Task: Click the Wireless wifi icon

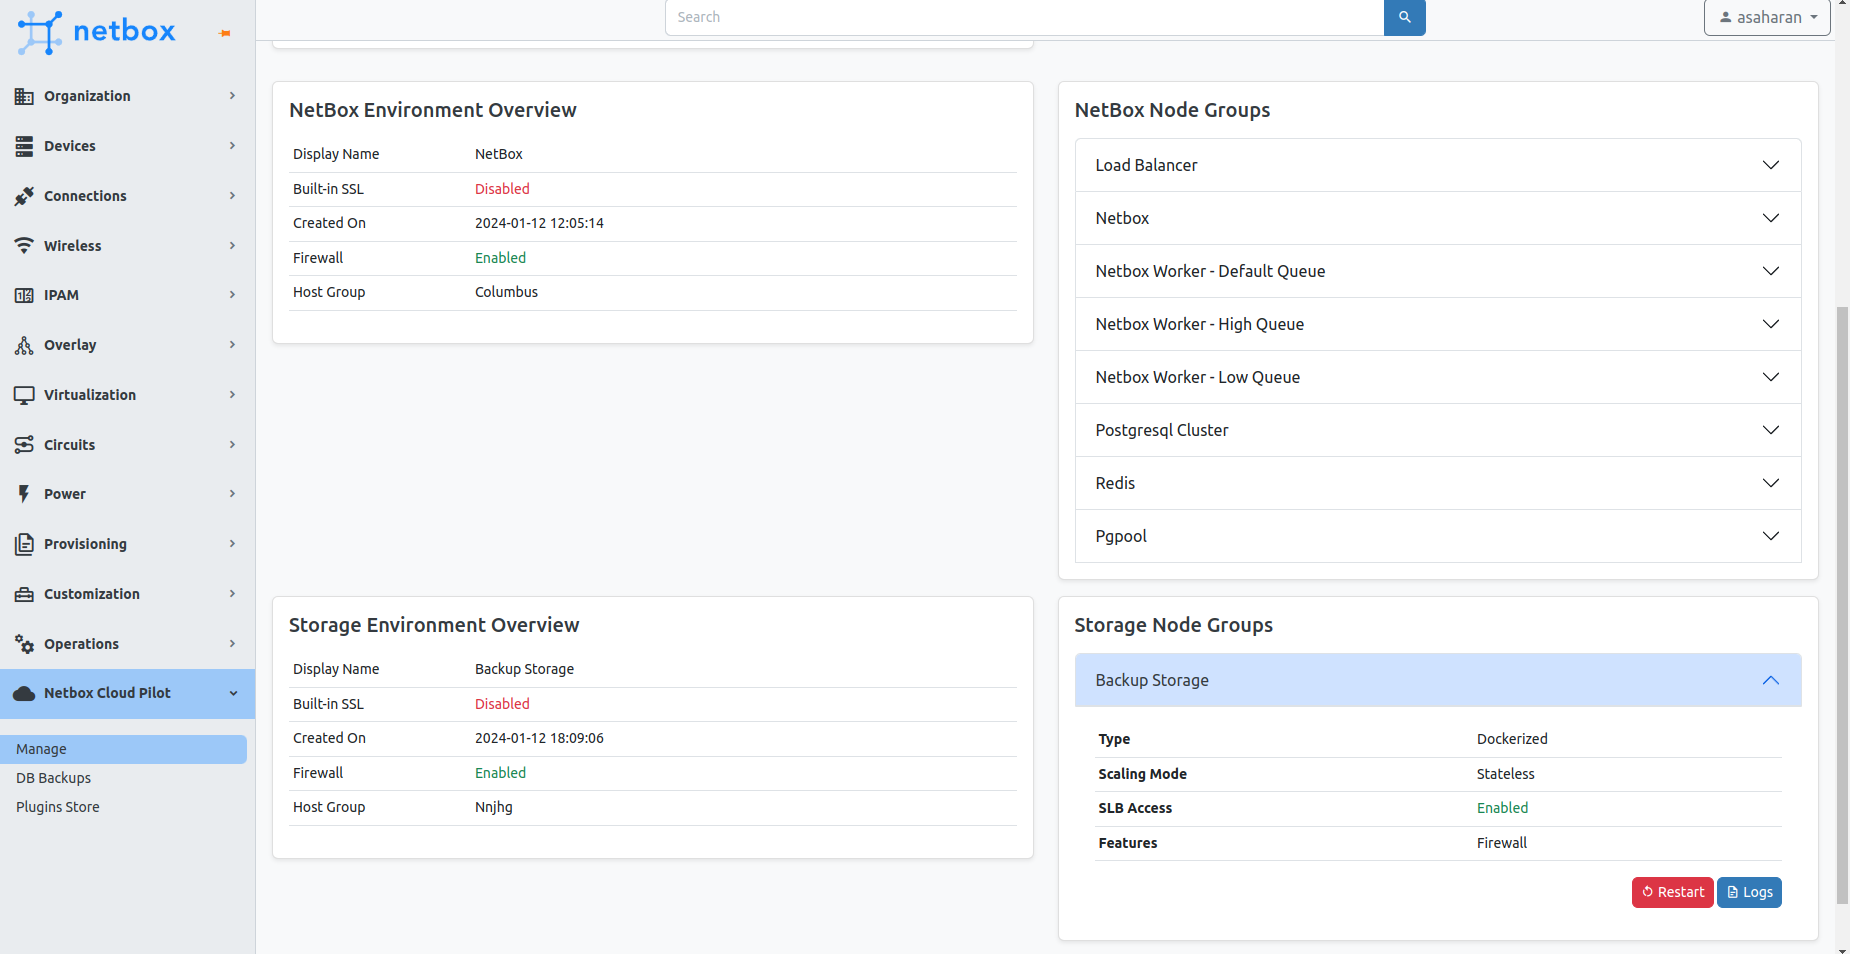Action: 24,246
